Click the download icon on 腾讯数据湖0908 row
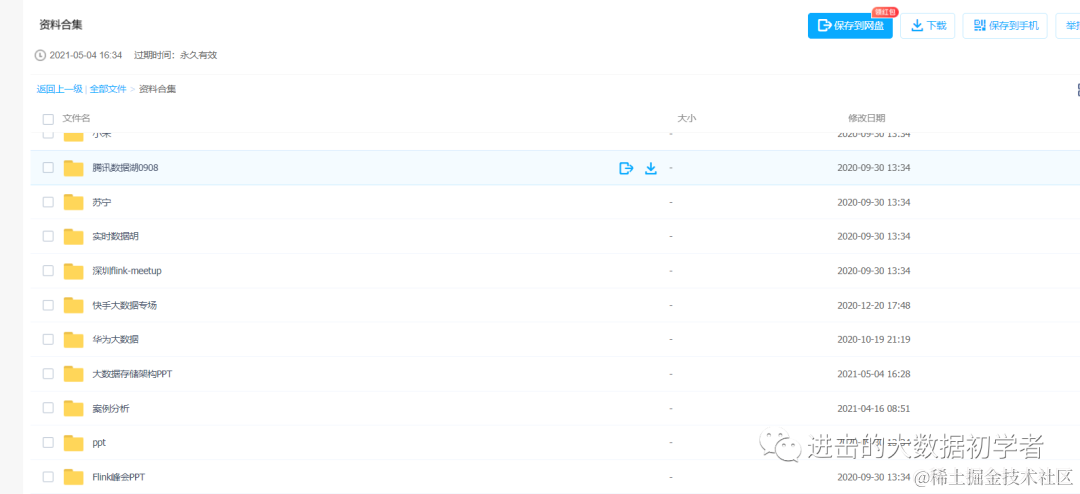The height and width of the screenshot is (494, 1080). (x=651, y=168)
